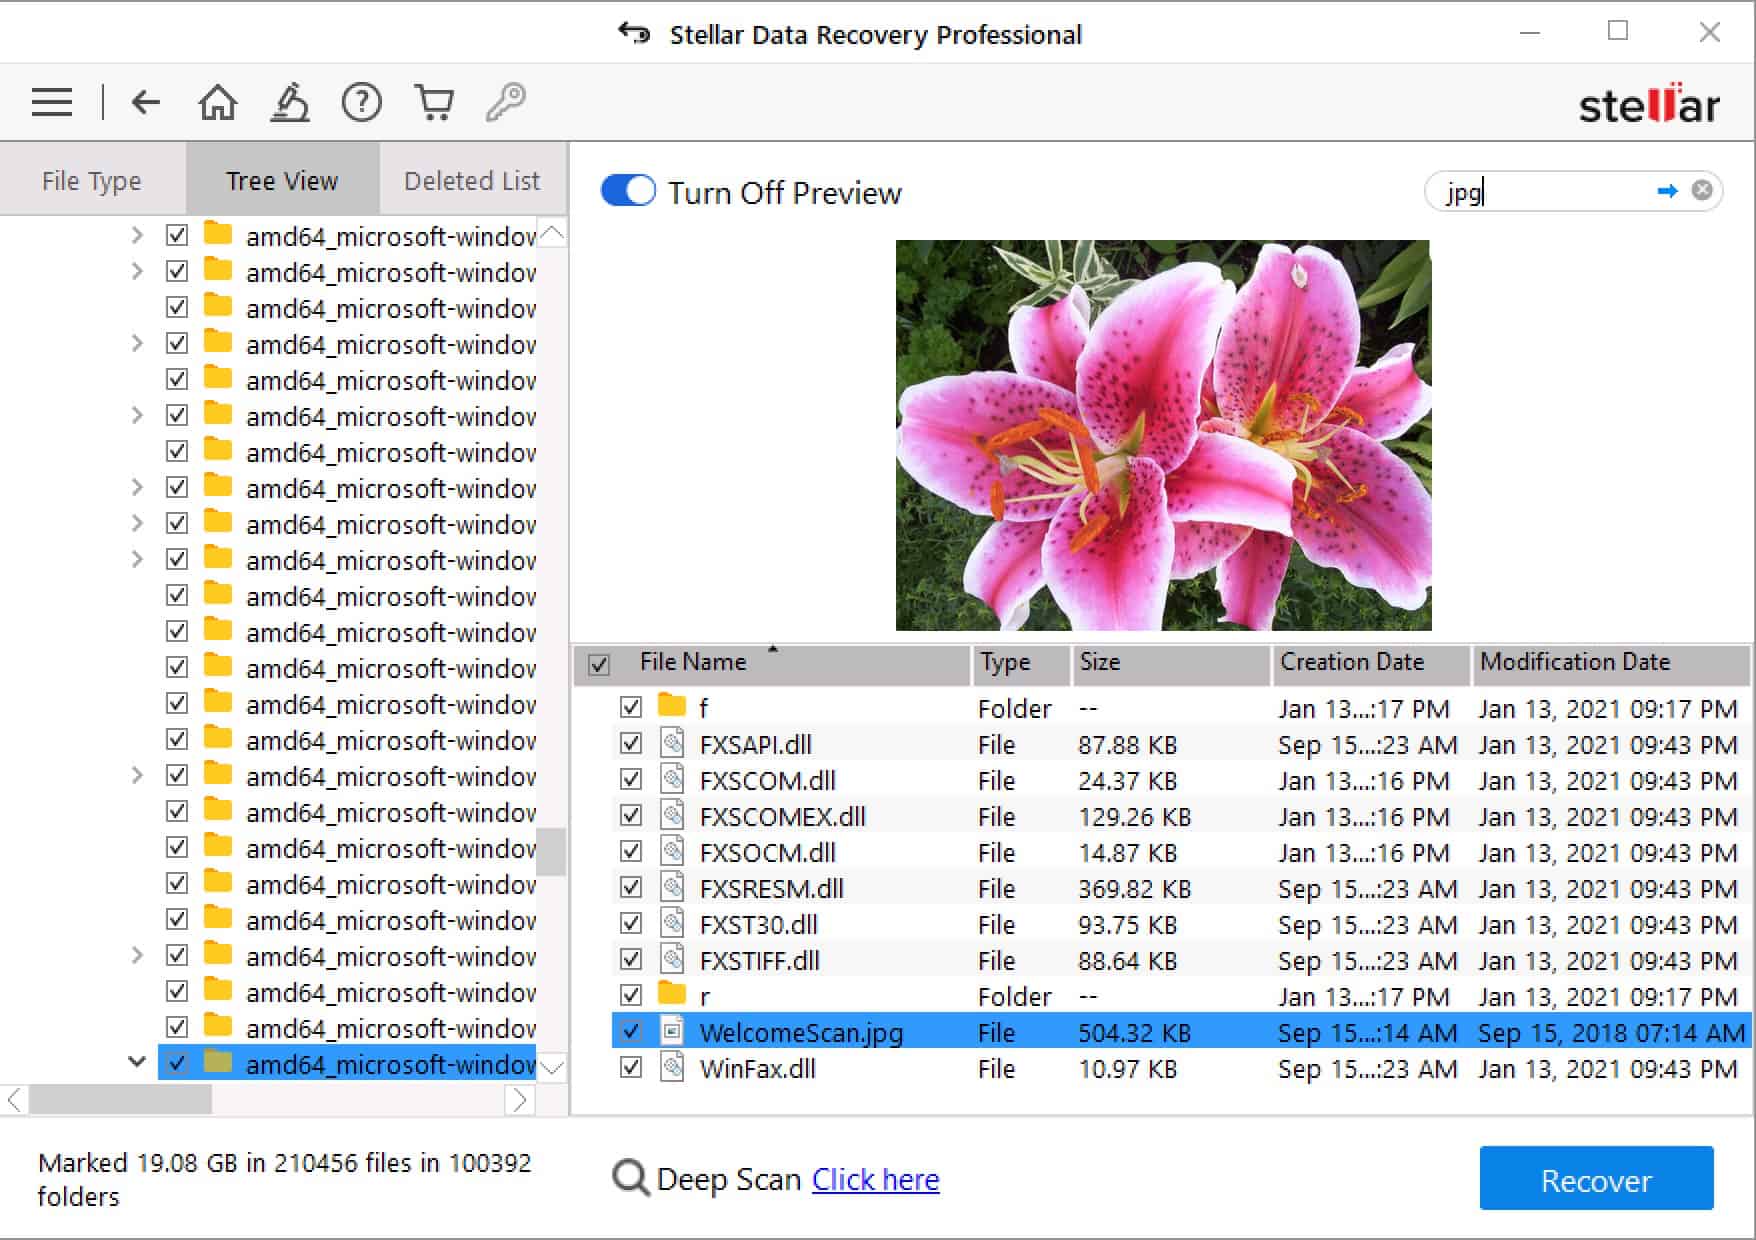This screenshot has width=1756, height=1240.
Task: Toggle the Turn Off Preview switch
Action: [628, 191]
